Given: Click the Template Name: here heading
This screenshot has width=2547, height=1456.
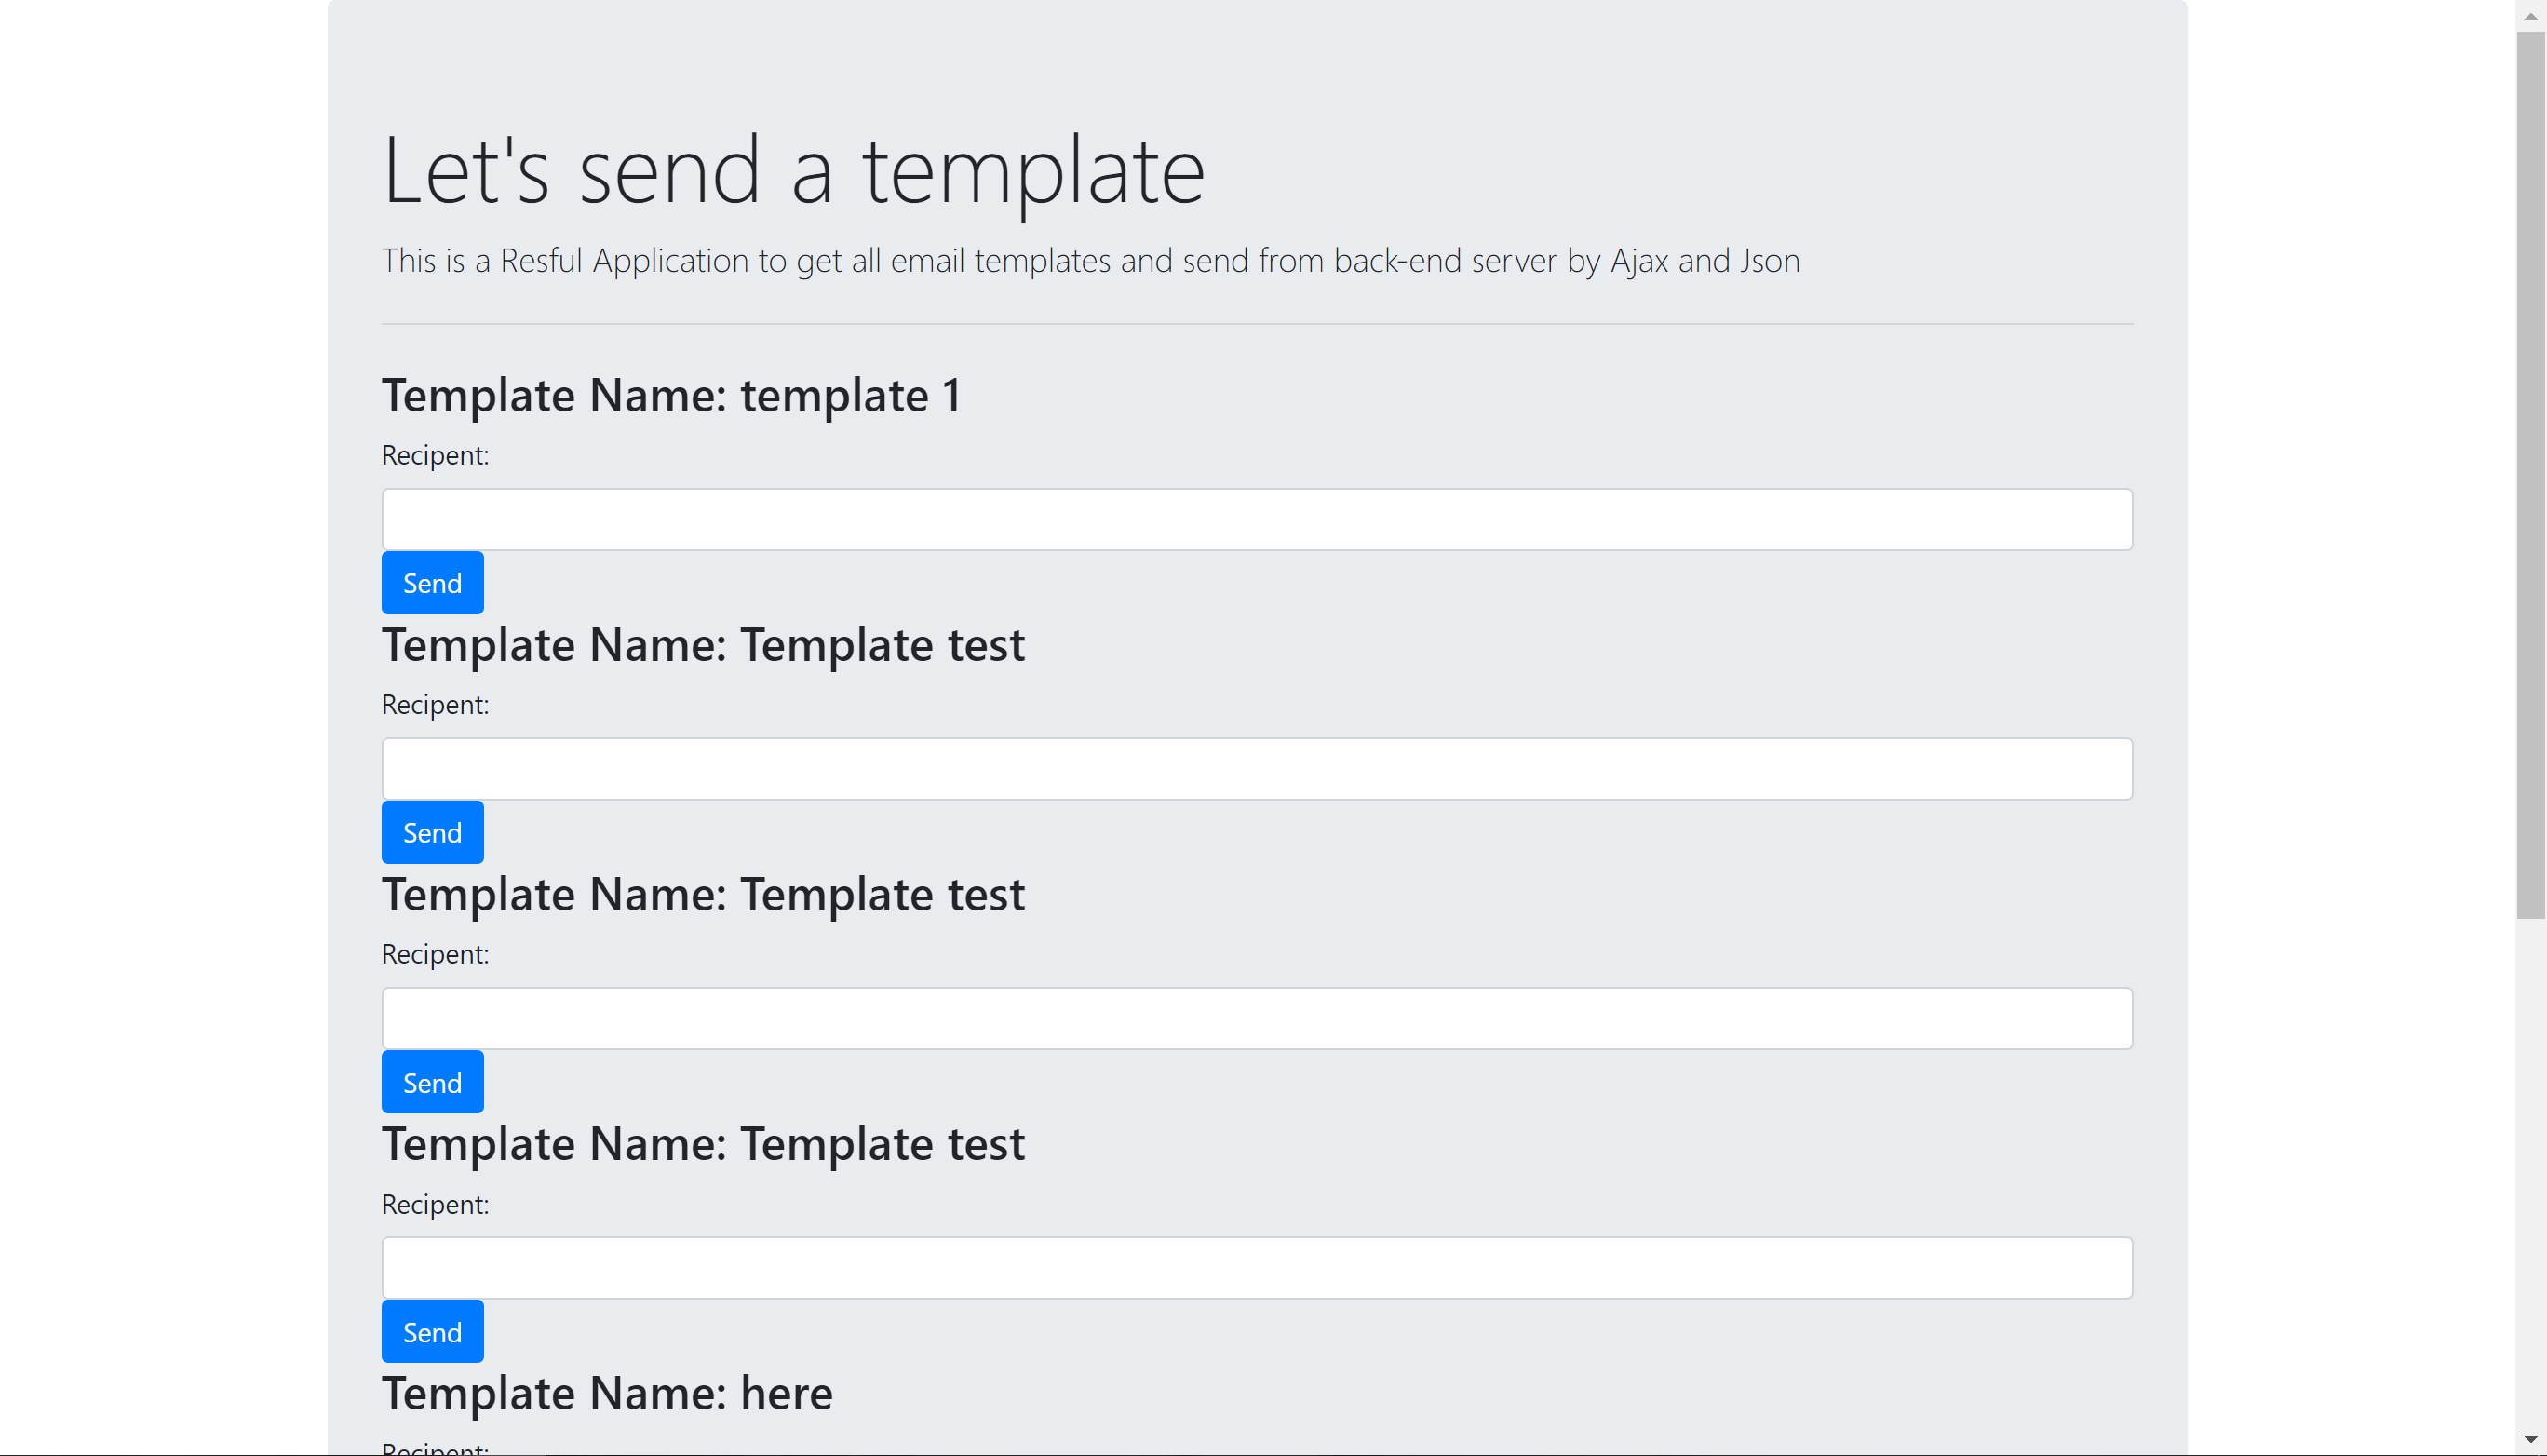Looking at the screenshot, I should point(606,1394).
